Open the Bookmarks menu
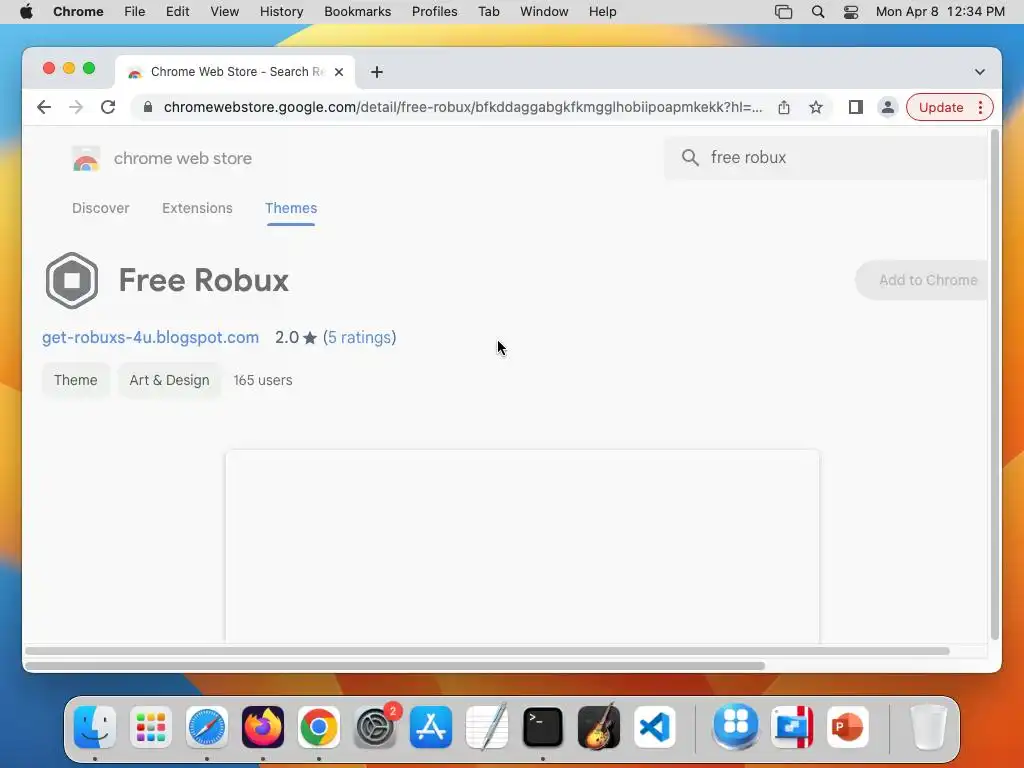This screenshot has width=1024, height=768. click(x=357, y=12)
